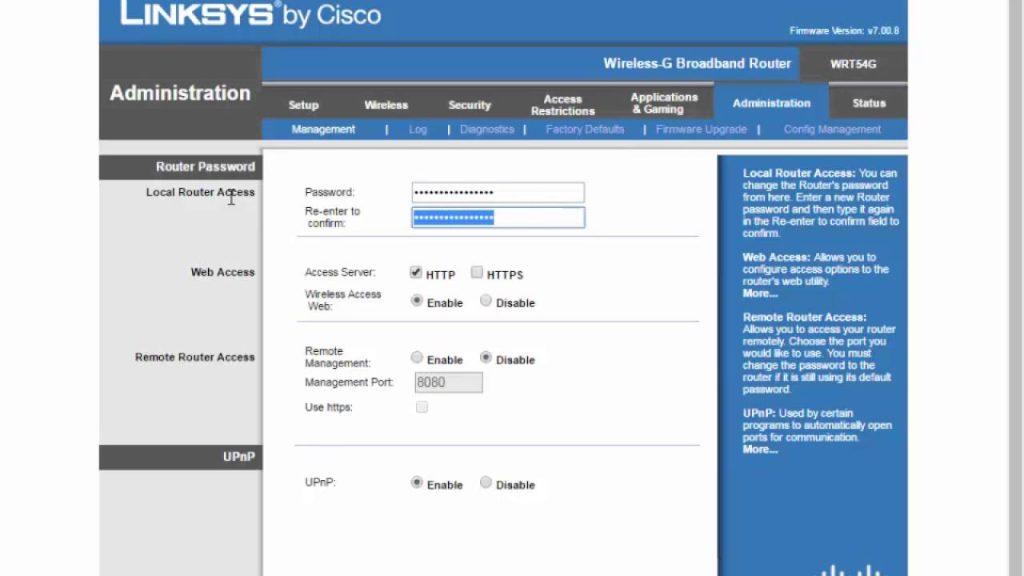Image resolution: width=1024 pixels, height=576 pixels.
Task: Select Enable for Wireless Access Web
Action: (417, 301)
